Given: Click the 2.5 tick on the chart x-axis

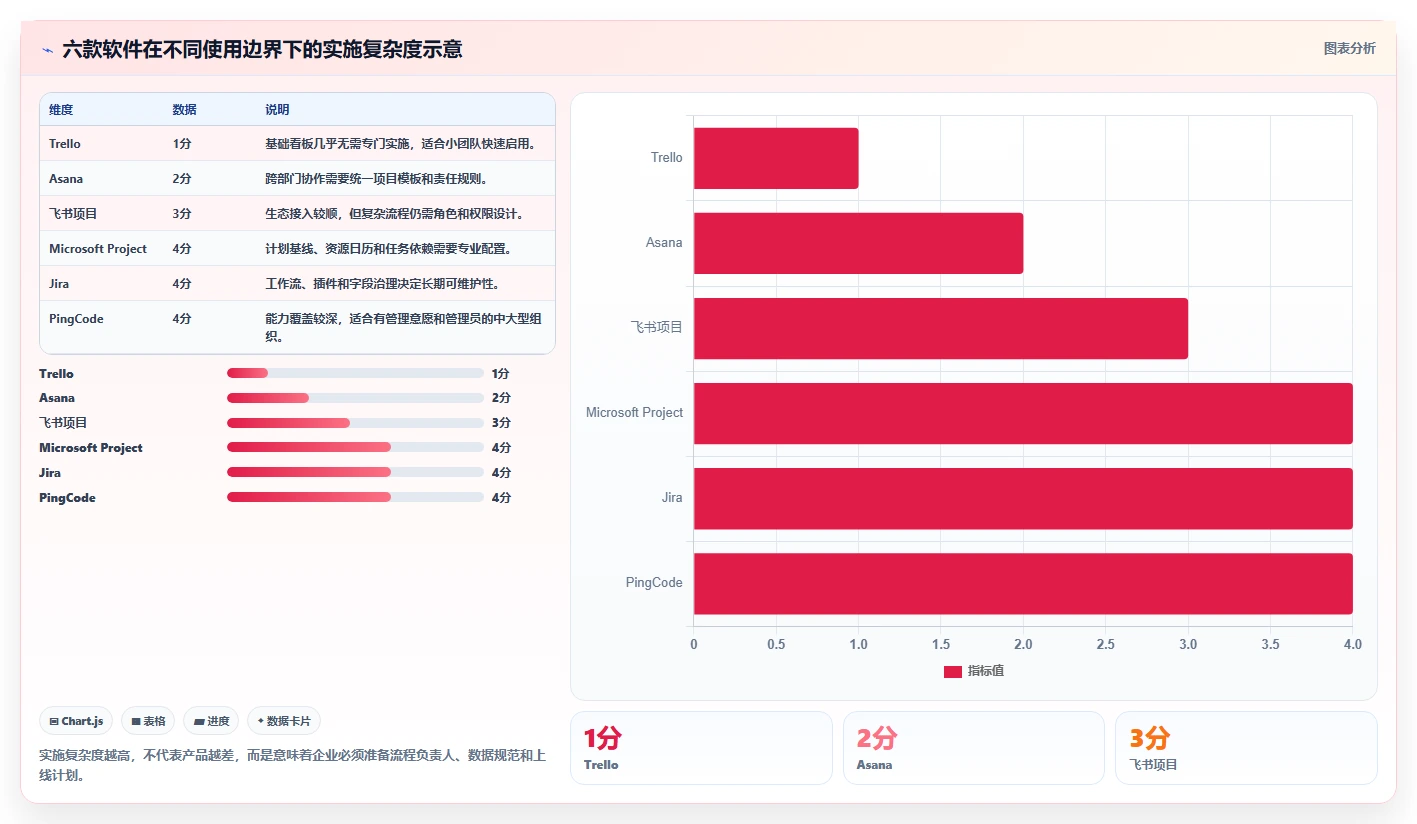Looking at the screenshot, I should [x=1105, y=645].
